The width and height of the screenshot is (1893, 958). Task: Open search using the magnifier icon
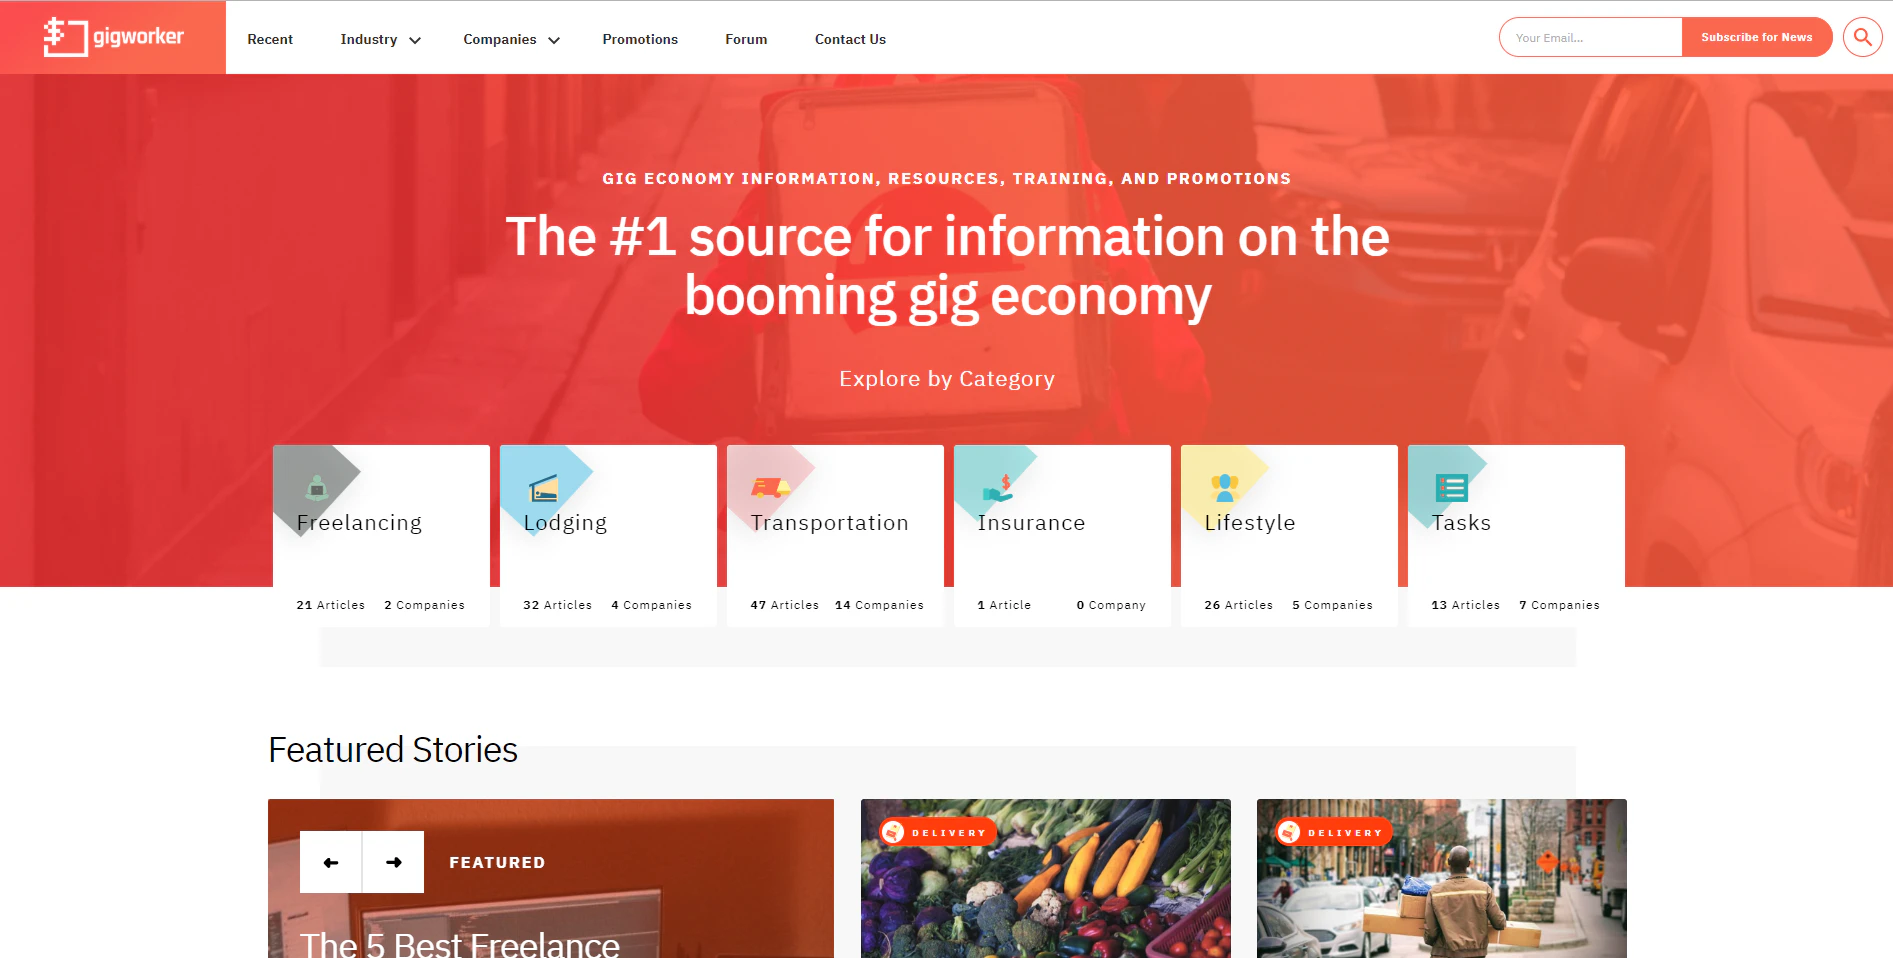click(x=1862, y=37)
